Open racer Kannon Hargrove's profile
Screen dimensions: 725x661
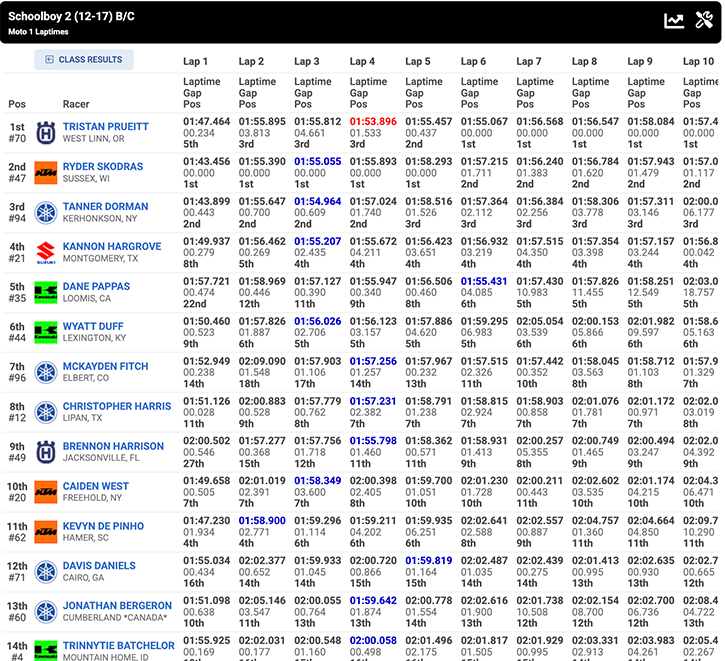[x=112, y=246]
